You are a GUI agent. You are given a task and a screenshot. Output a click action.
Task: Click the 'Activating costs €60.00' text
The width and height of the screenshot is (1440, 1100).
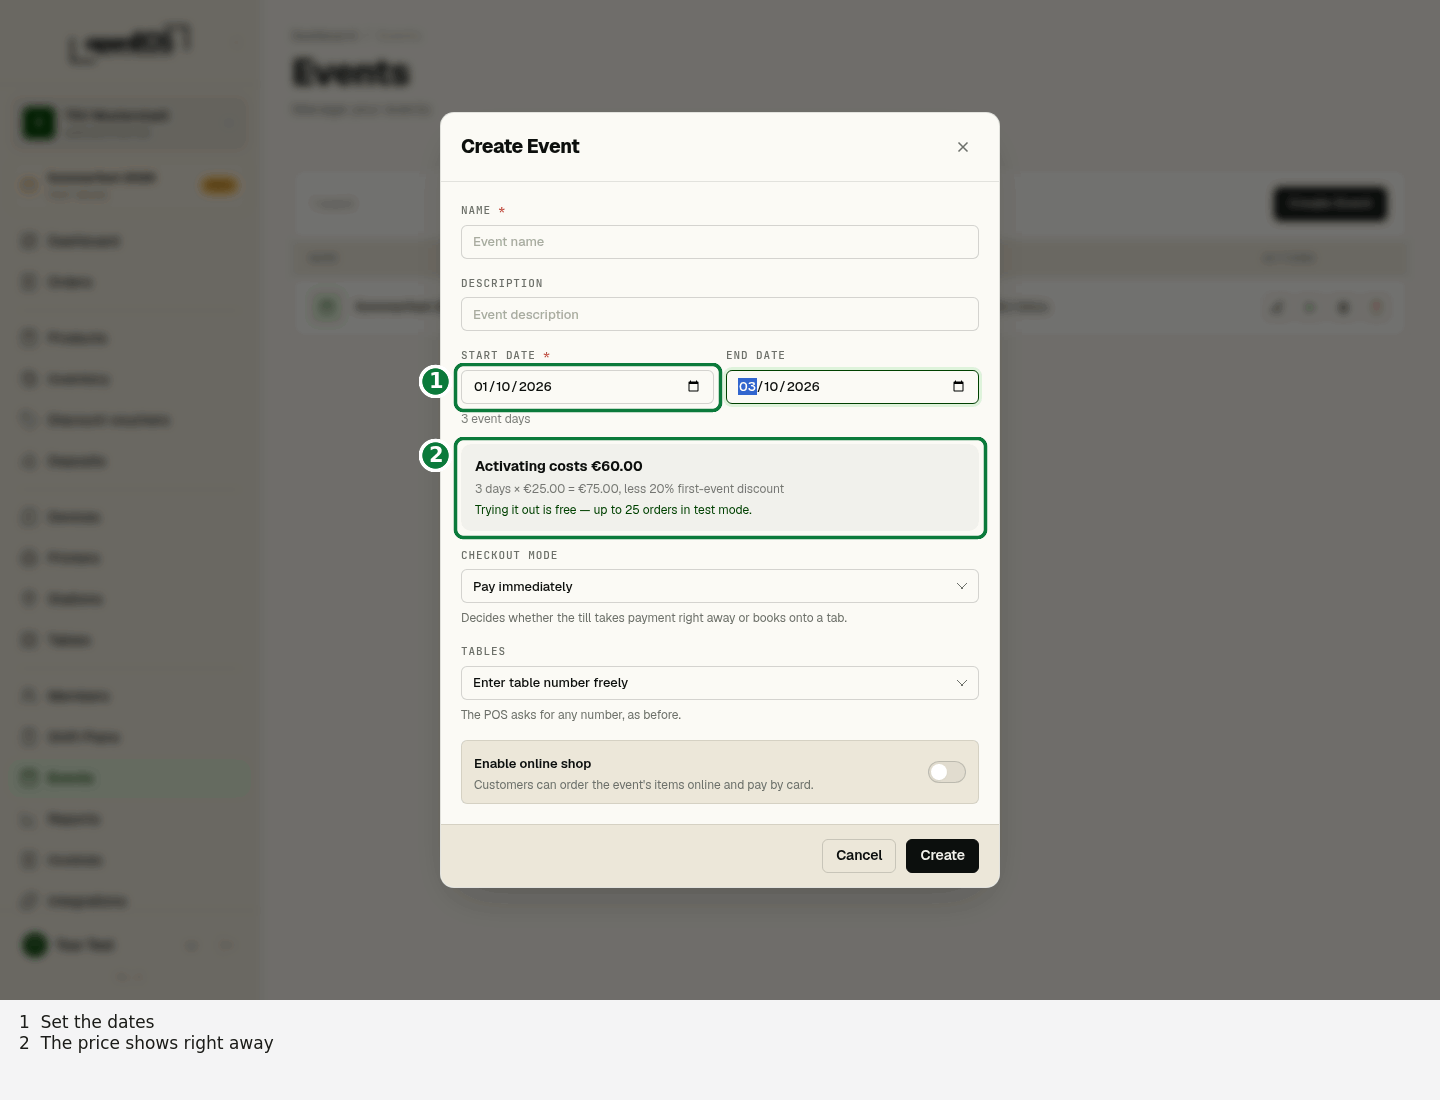[559, 466]
